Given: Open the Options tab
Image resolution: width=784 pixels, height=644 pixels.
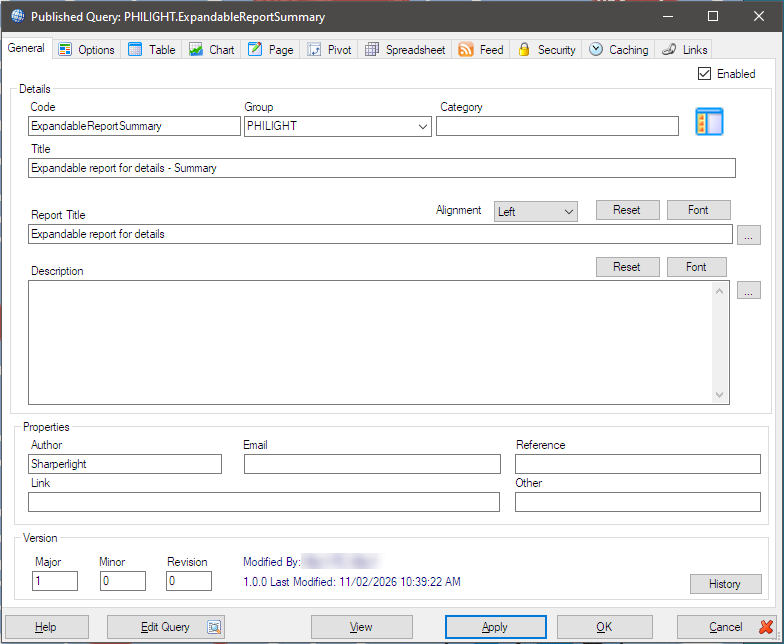Looking at the screenshot, I should 86,50.
